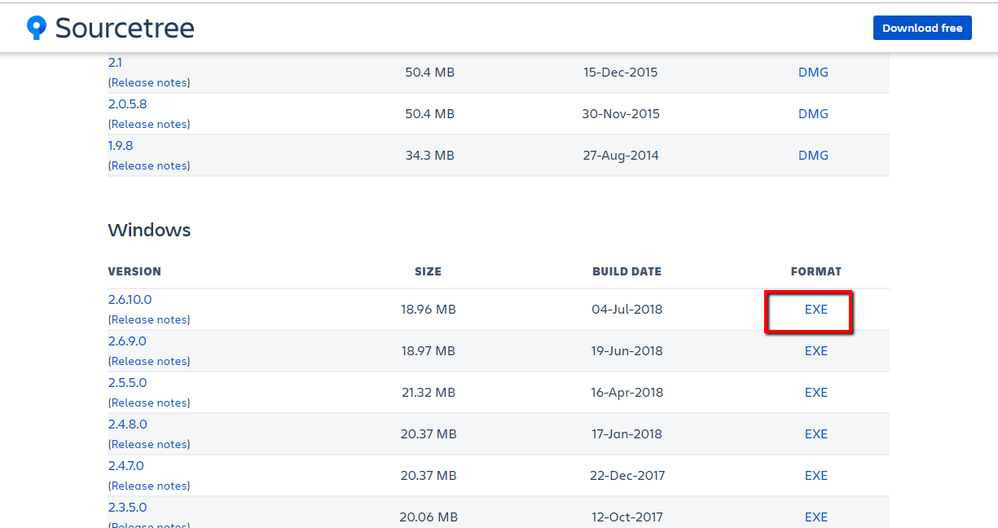Download the EXE for version 2.6.10.0
This screenshot has width=998, height=528.
tap(816, 309)
